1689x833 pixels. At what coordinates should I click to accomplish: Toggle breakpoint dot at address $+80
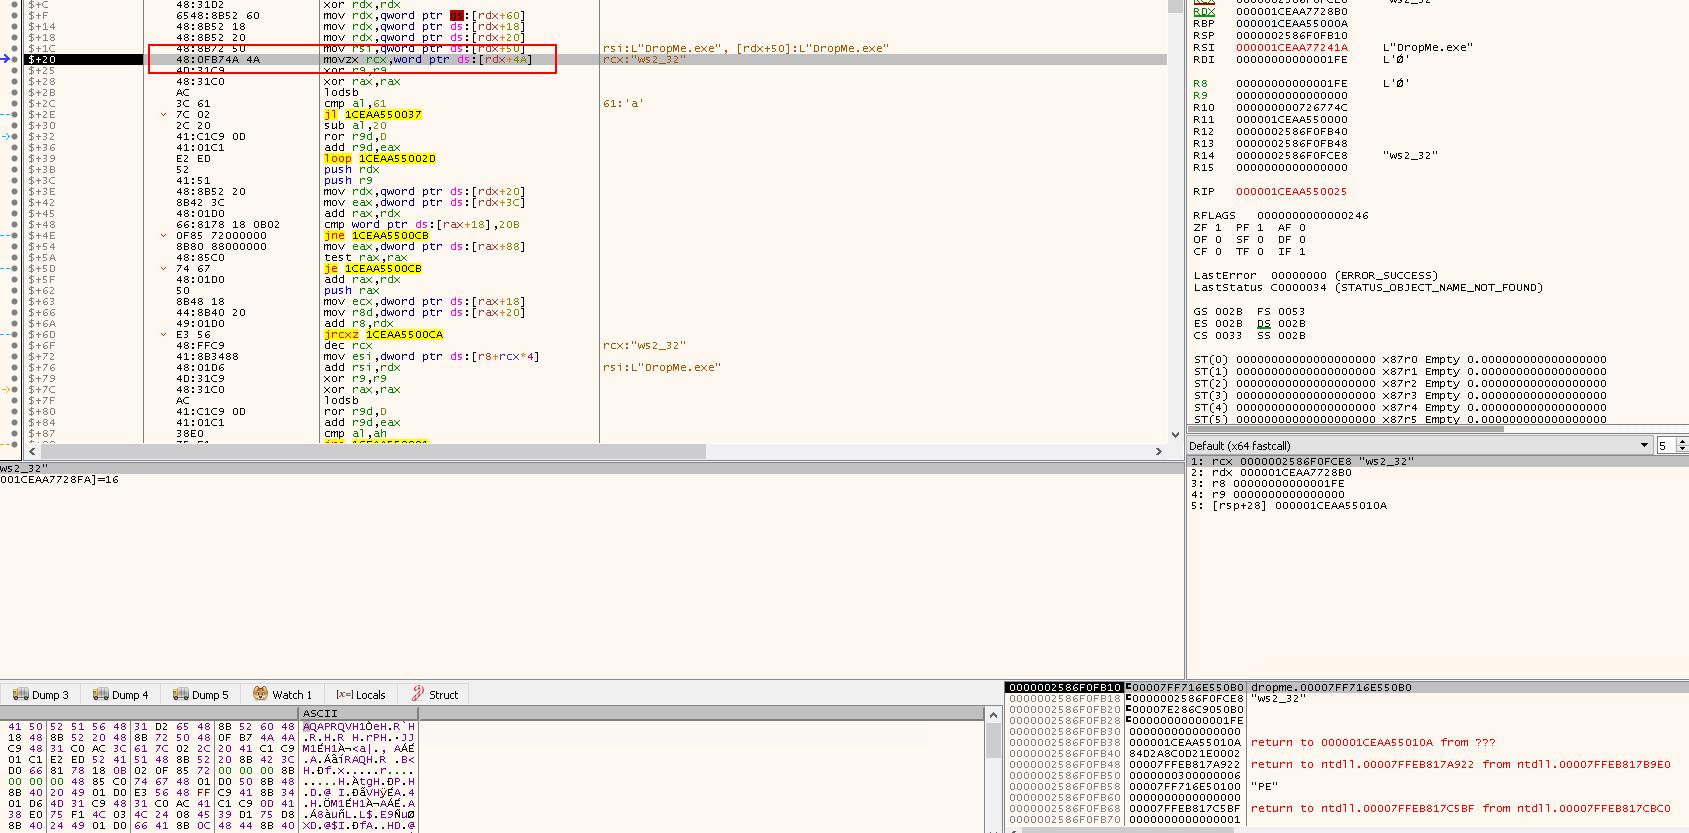click(14, 412)
